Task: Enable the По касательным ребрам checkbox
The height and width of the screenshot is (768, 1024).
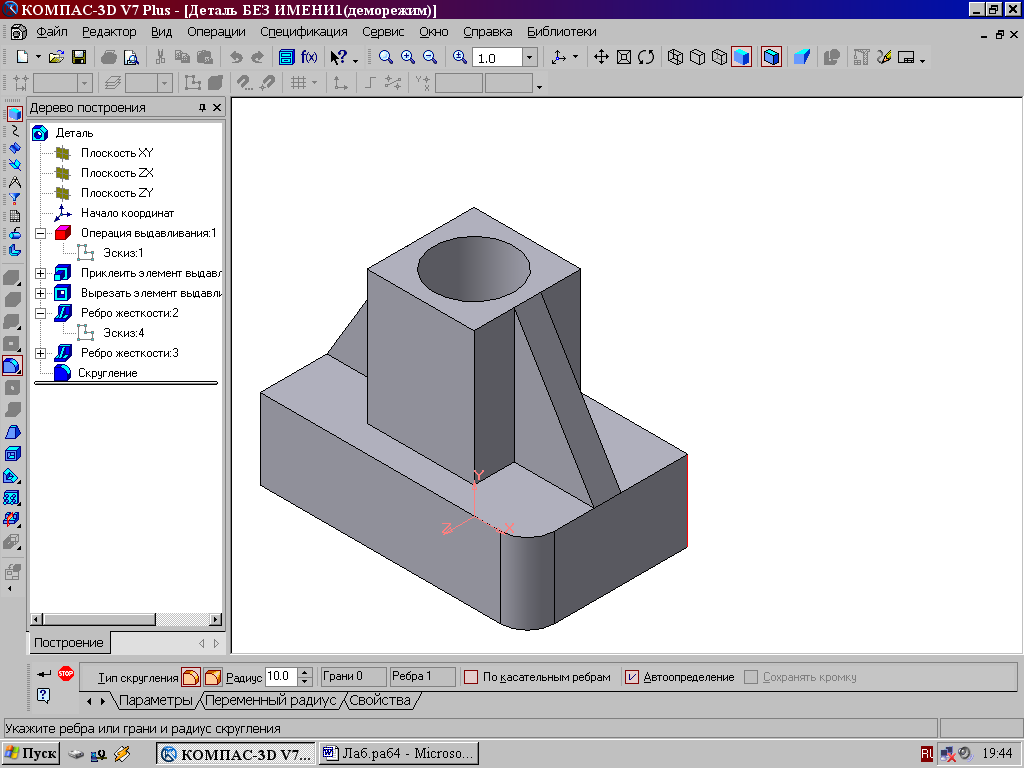Action: (471, 677)
